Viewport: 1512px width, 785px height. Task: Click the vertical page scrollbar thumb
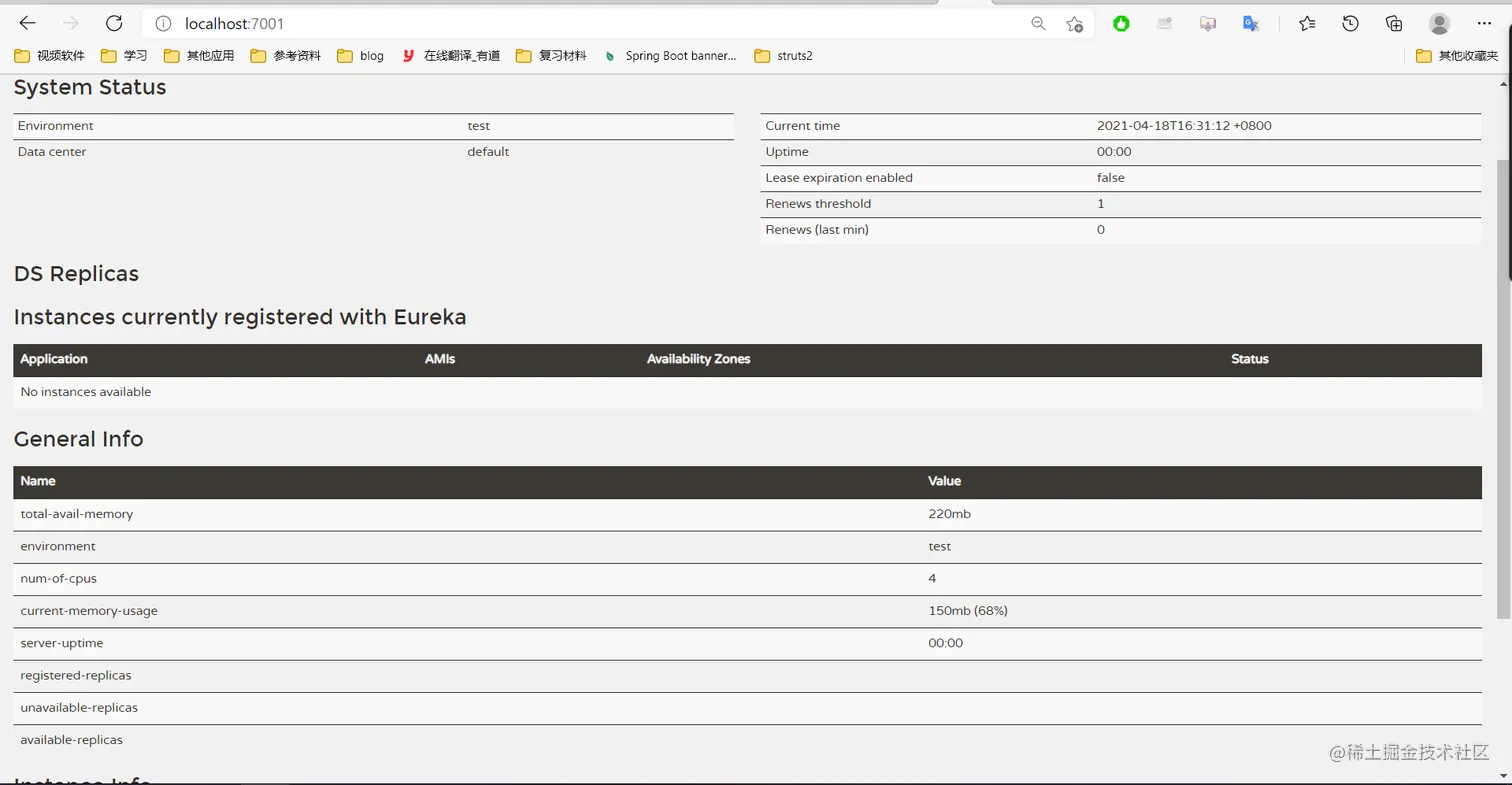(x=1503, y=390)
